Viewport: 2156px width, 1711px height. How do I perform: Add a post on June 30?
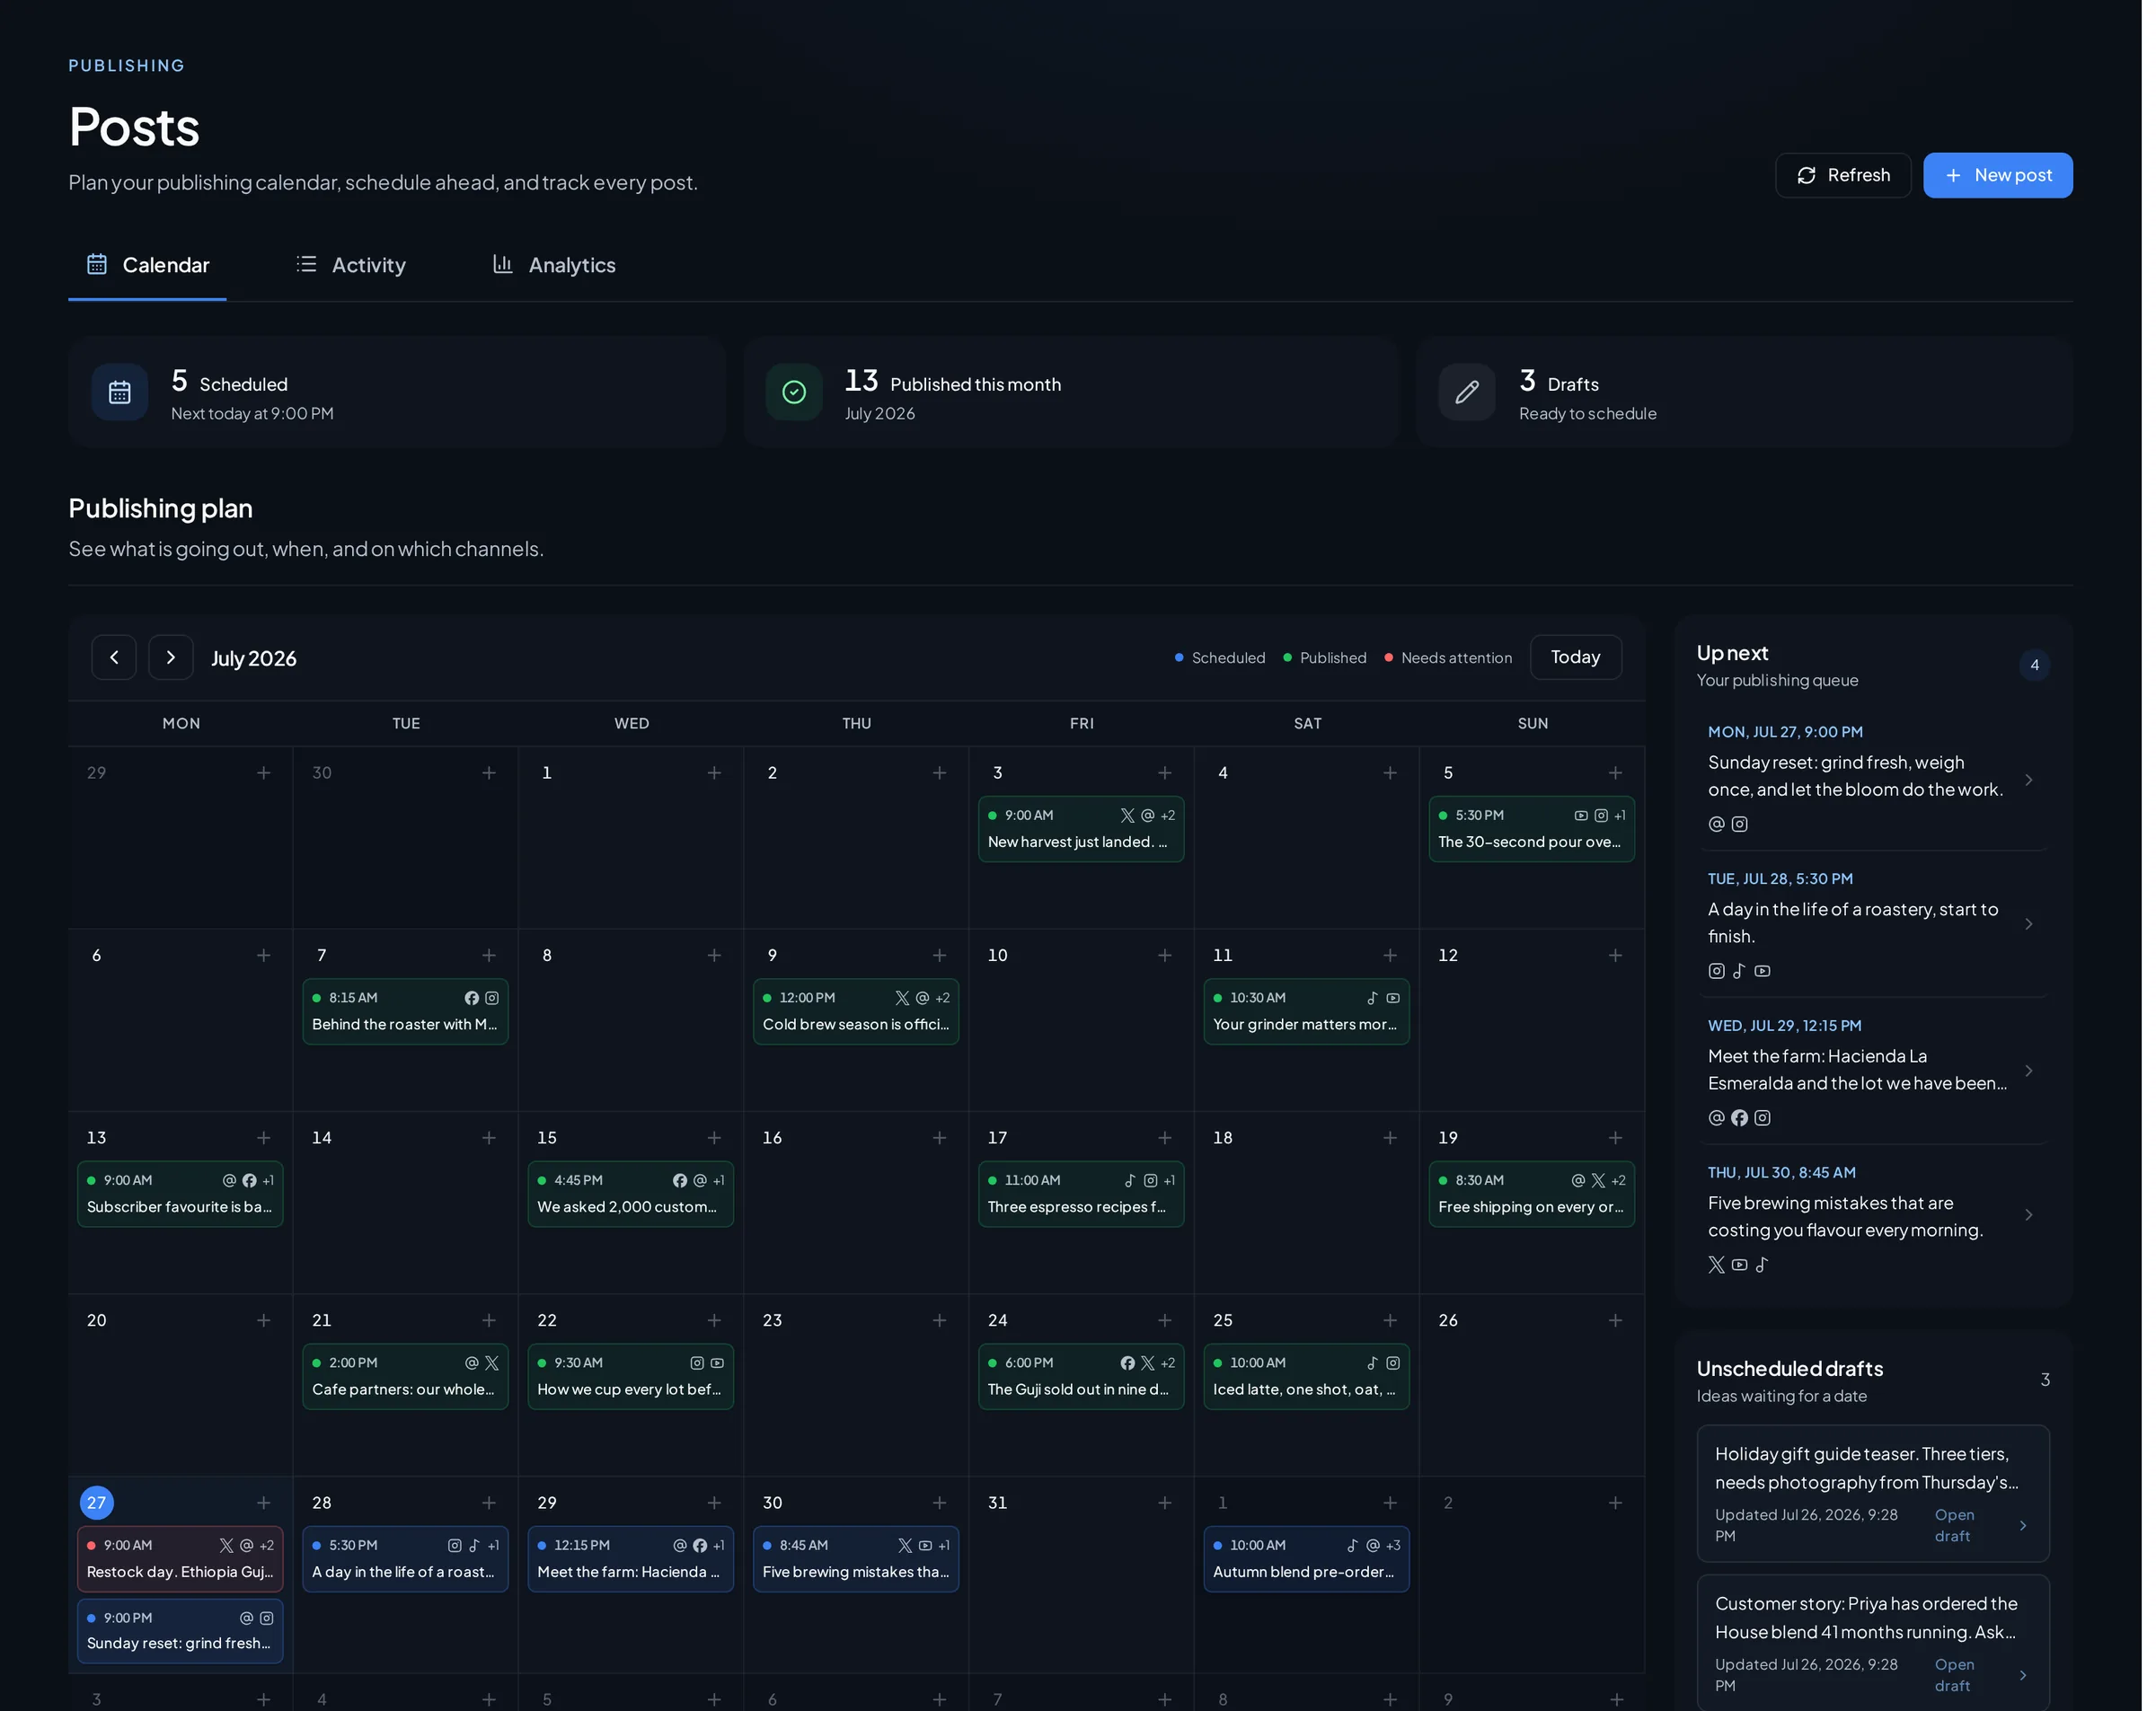[489, 773]
